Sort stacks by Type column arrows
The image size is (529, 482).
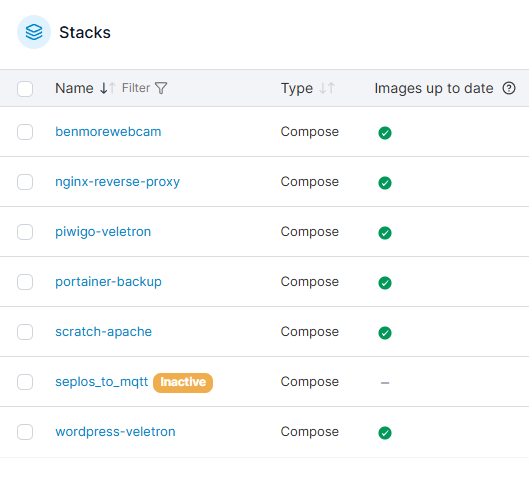tap(327, 88)
